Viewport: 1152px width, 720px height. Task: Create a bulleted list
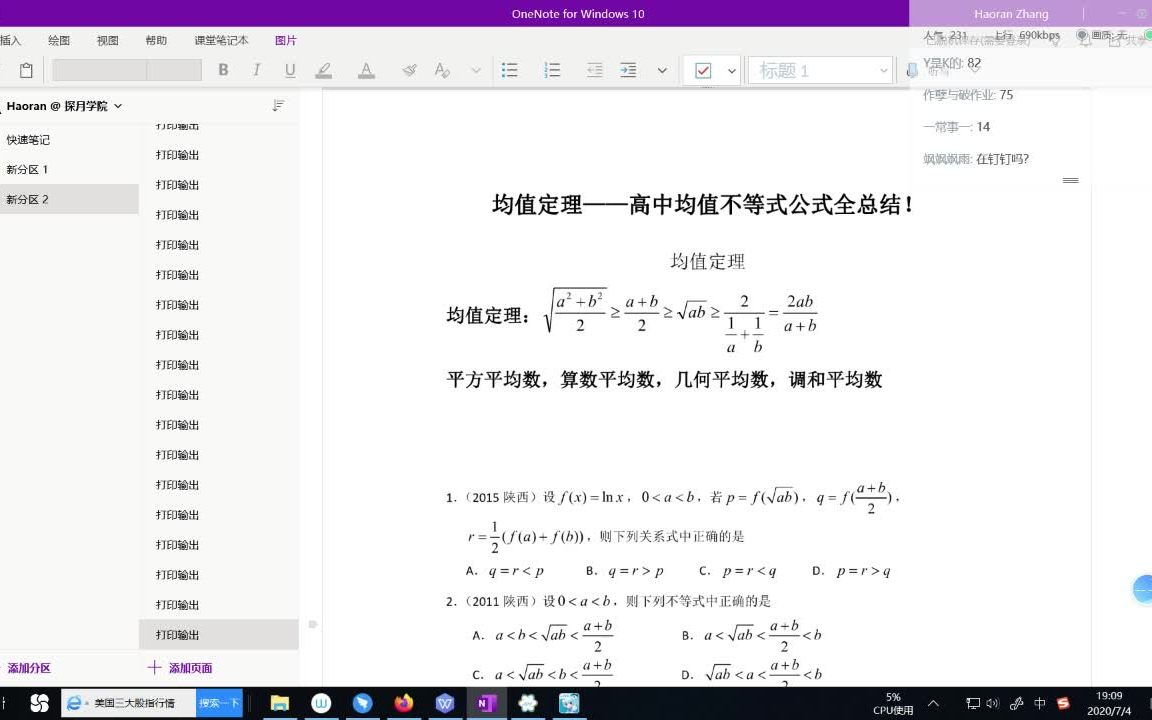(509, 70)
